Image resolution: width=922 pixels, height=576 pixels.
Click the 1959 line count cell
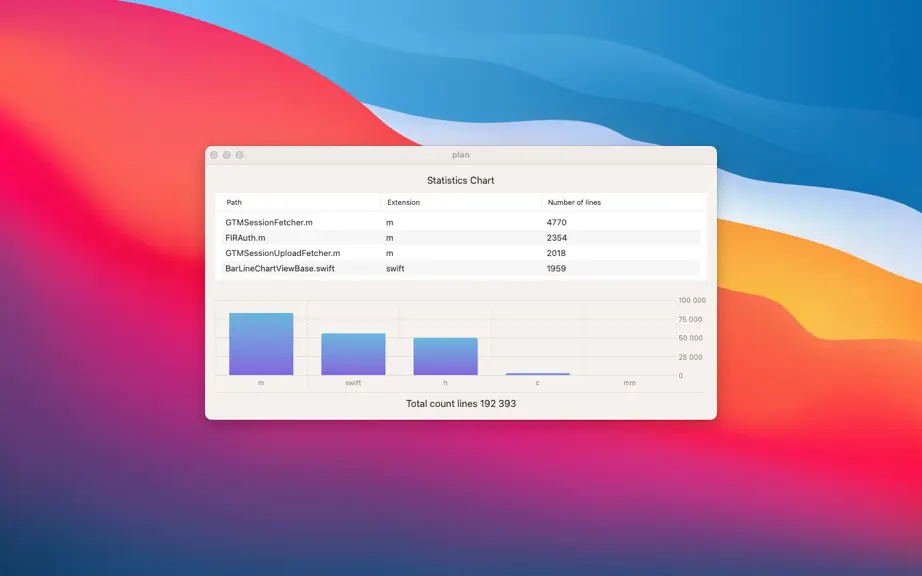(x=556, y=268)
